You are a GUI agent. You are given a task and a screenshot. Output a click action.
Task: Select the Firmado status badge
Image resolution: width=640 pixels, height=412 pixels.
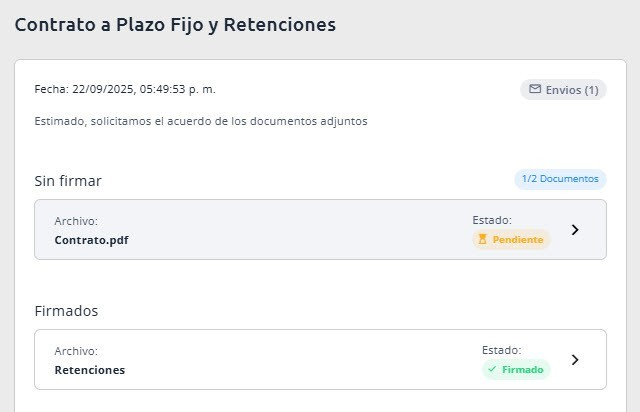point(516,370)
